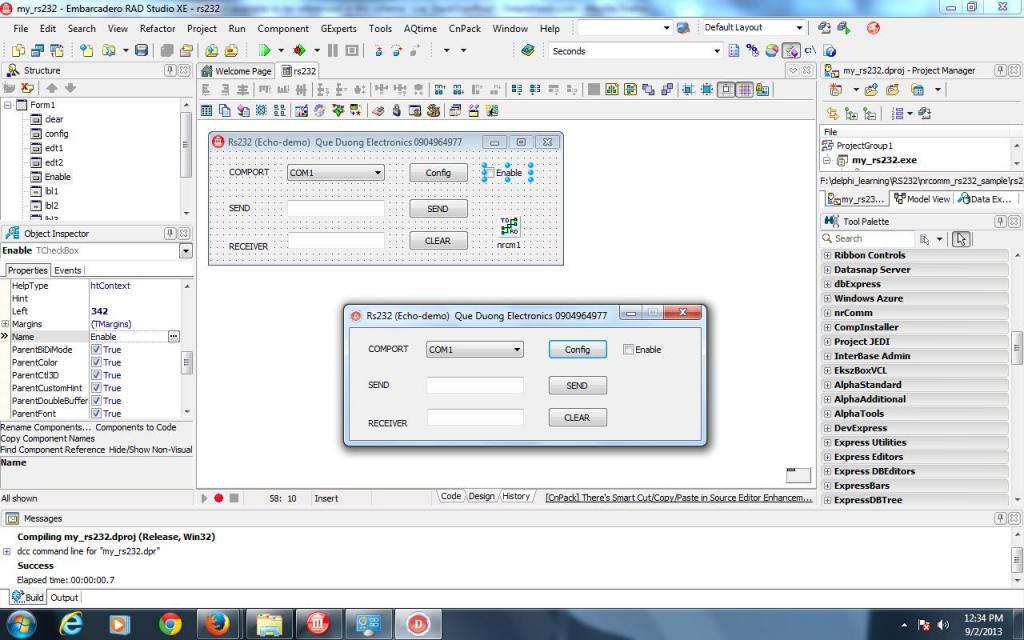Toggle ParentBiDiMode True checkbox
The width and height of the screenshot is (1024, 640).
click(96, 349)
